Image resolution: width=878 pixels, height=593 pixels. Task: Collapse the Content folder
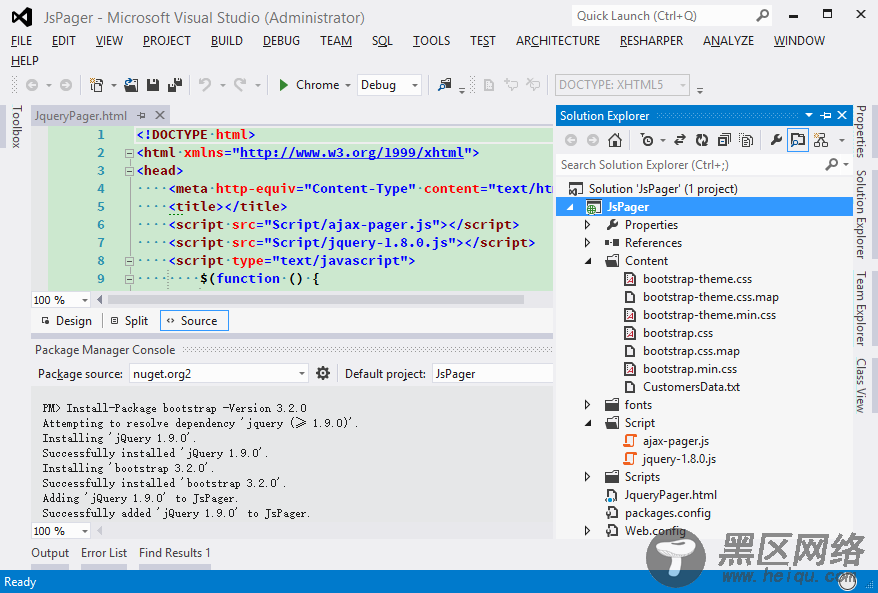point(588,261)
